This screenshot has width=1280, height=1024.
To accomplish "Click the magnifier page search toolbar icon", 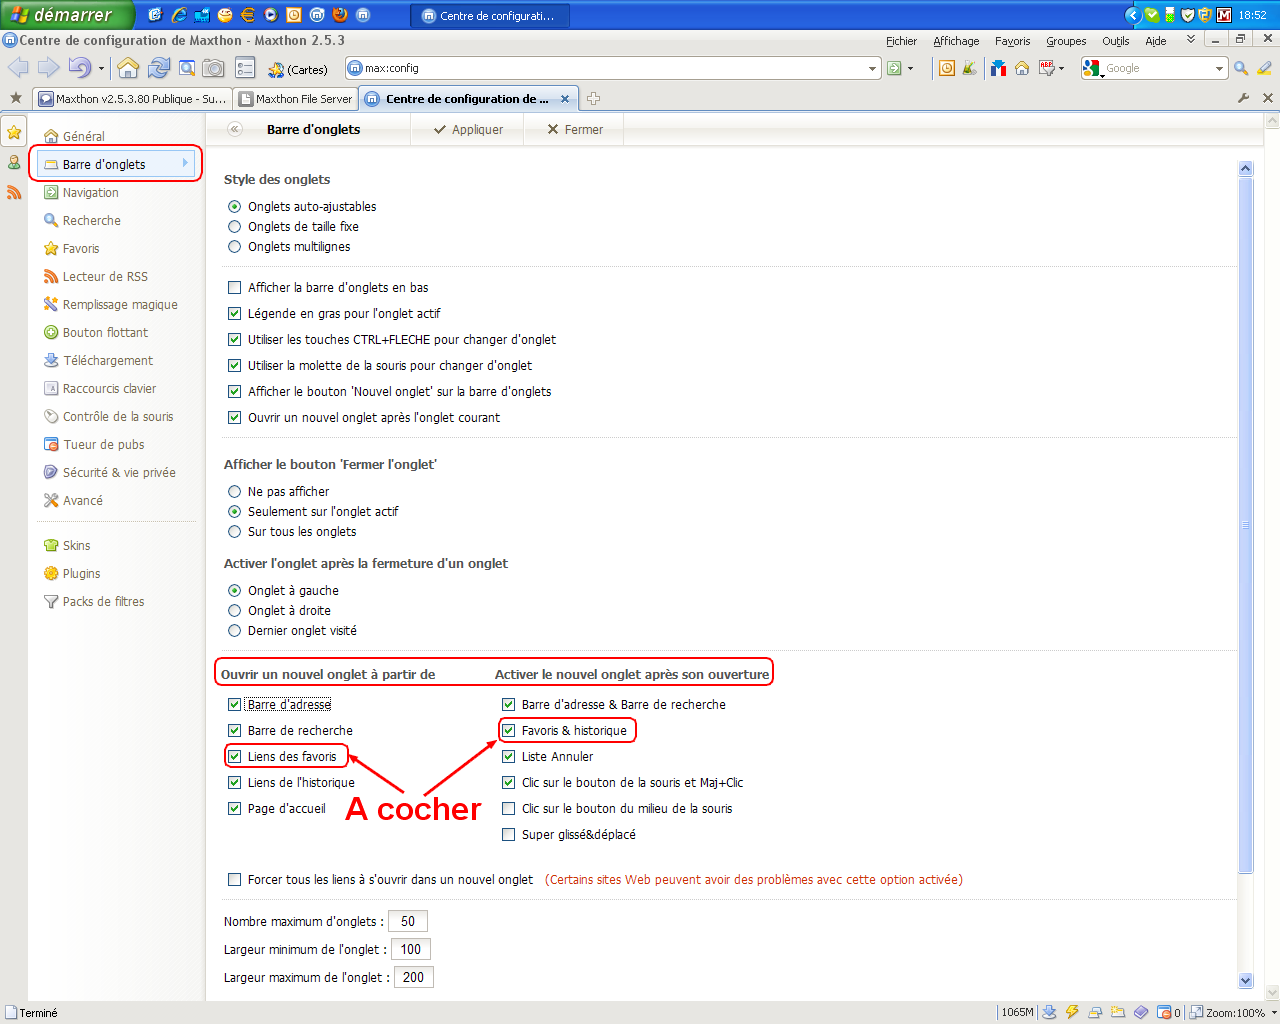I will point(186,68).
